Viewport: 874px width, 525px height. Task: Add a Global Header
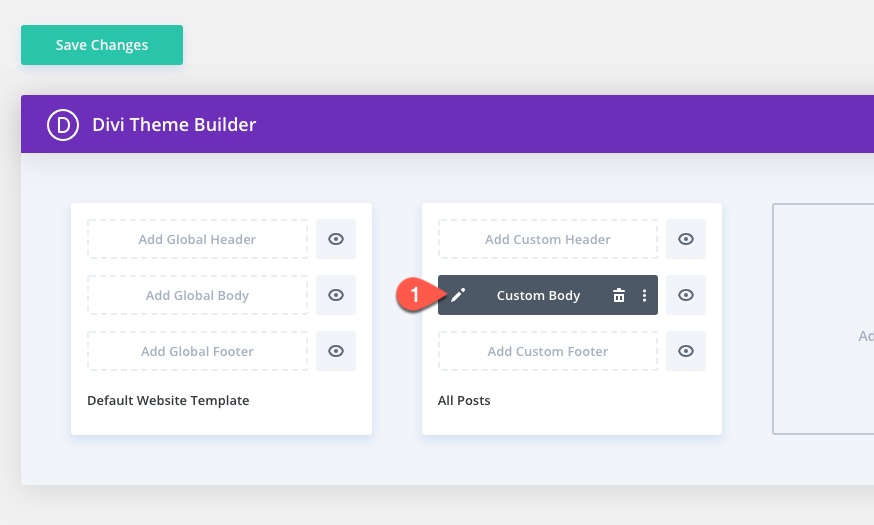[197, 239]
